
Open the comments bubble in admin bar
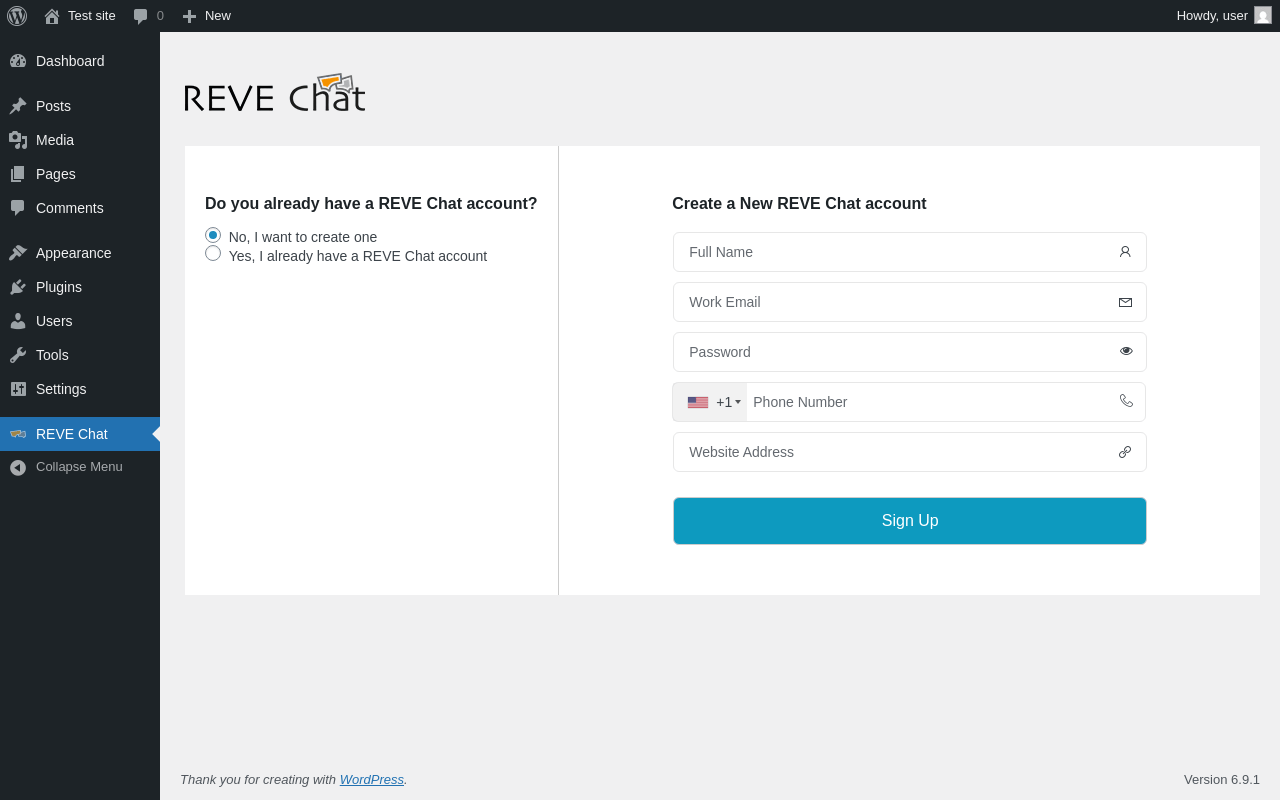coord(148,16)
